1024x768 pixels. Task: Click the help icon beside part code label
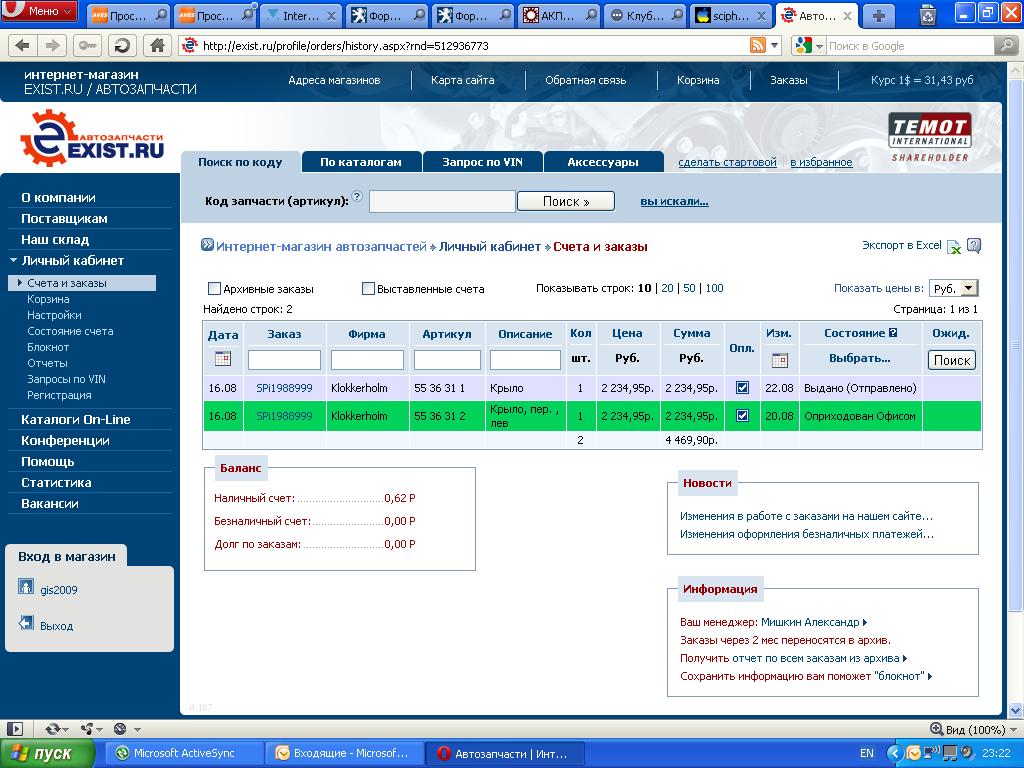[357, 197]
